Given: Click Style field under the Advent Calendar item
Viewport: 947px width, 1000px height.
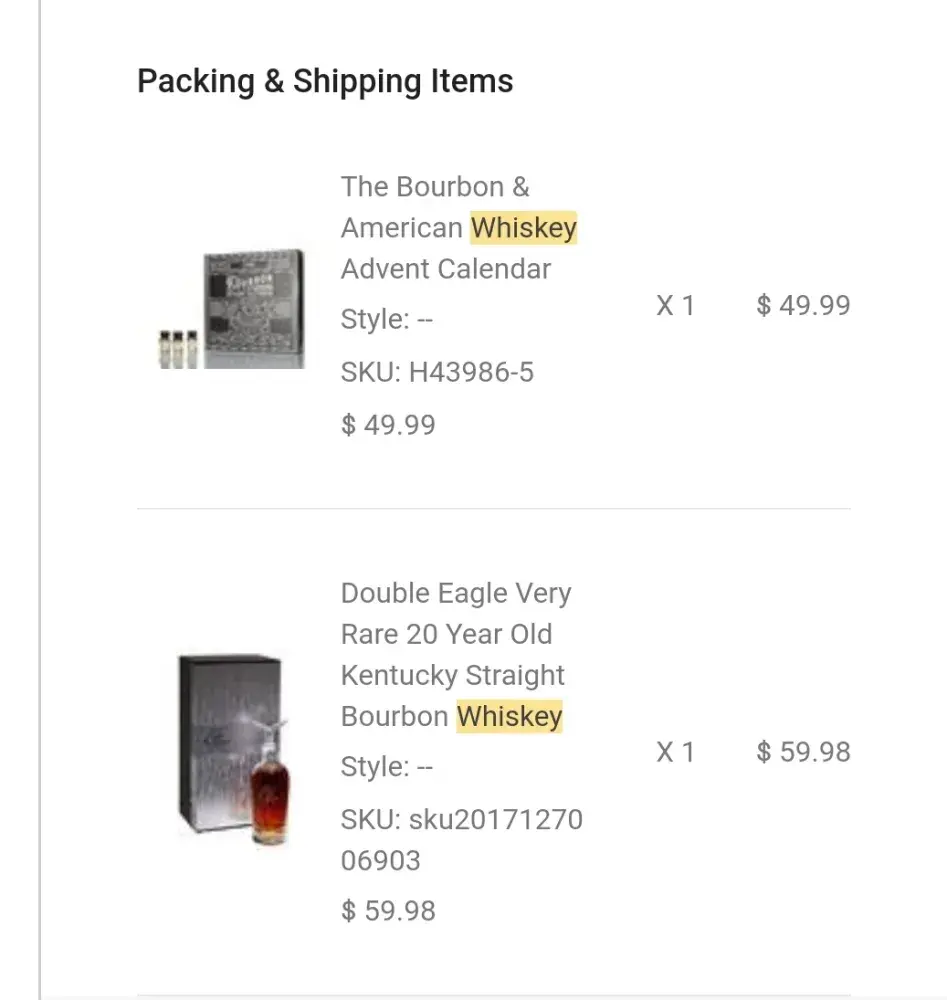Looking at the screenshot, I should click(x=387, y=320).
